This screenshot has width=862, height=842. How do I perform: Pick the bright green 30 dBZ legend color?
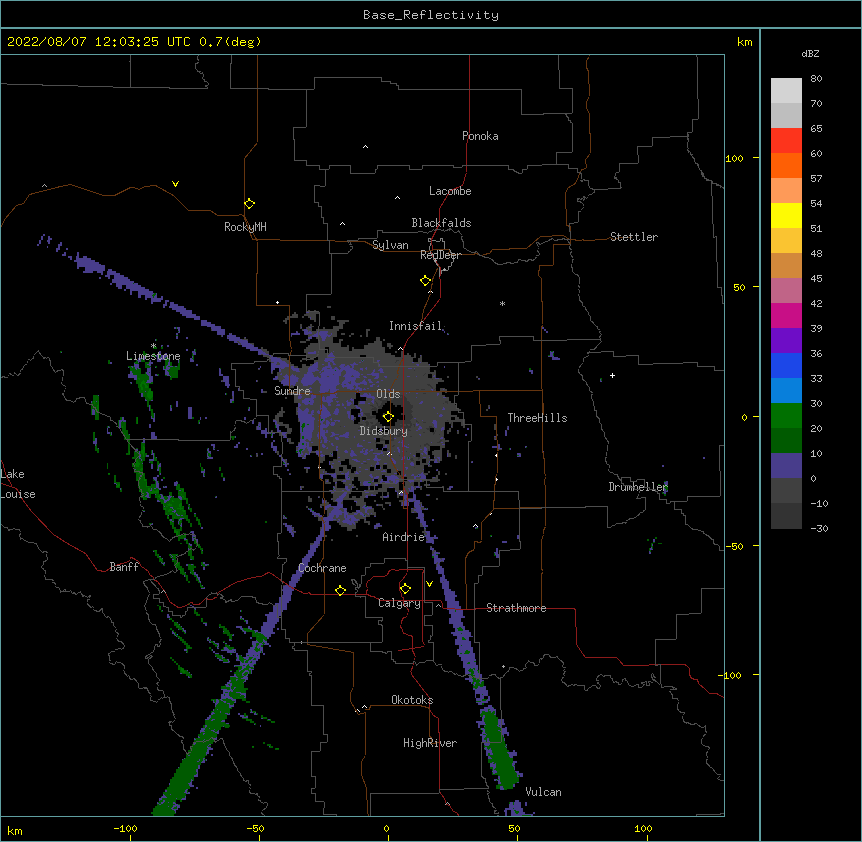pos(786,416)
